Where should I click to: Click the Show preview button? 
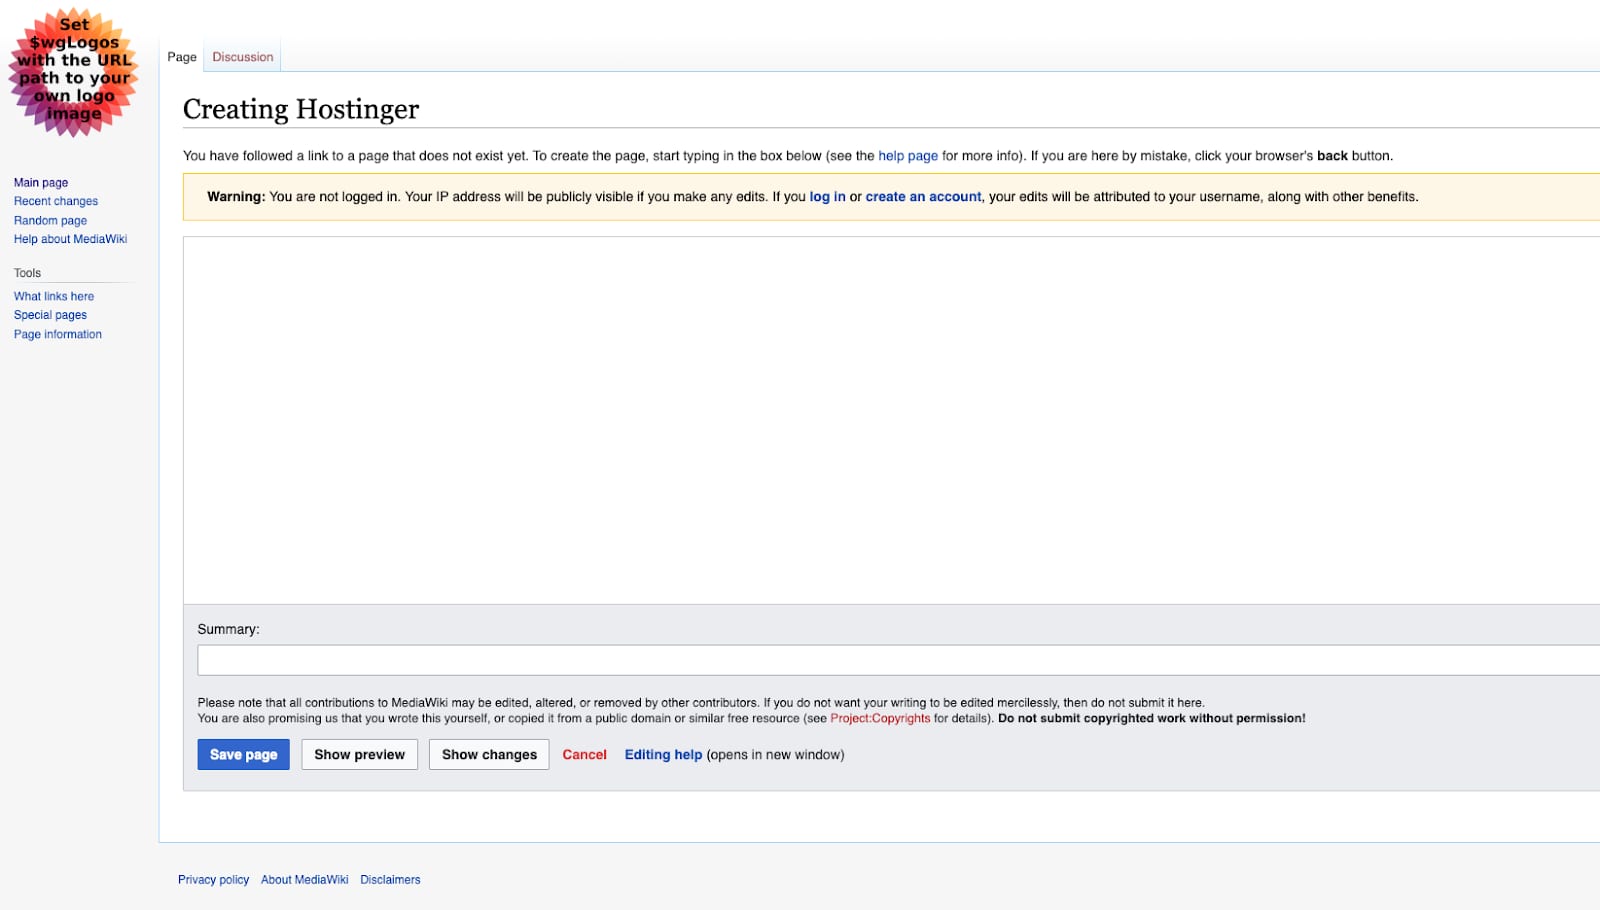359,754
